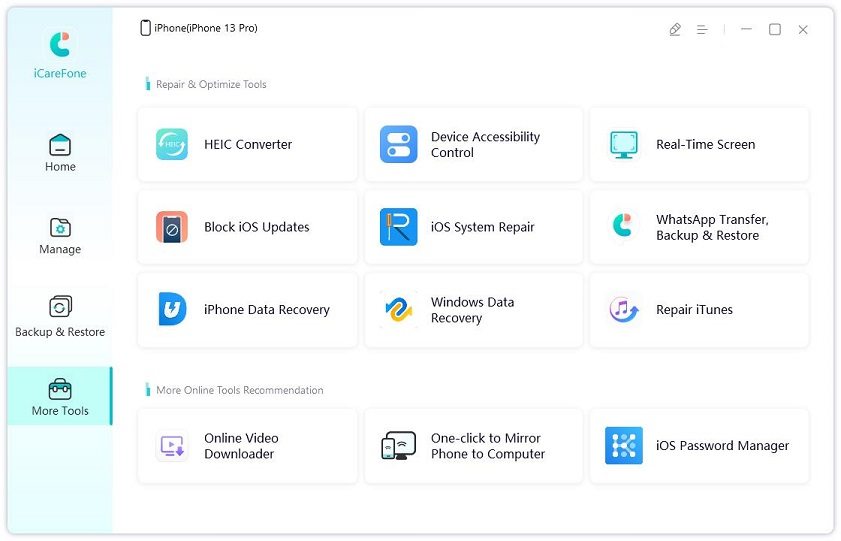Click the iCareFone logo icon
This screenshot has width=841, height=541.
(x=60, y=45)
